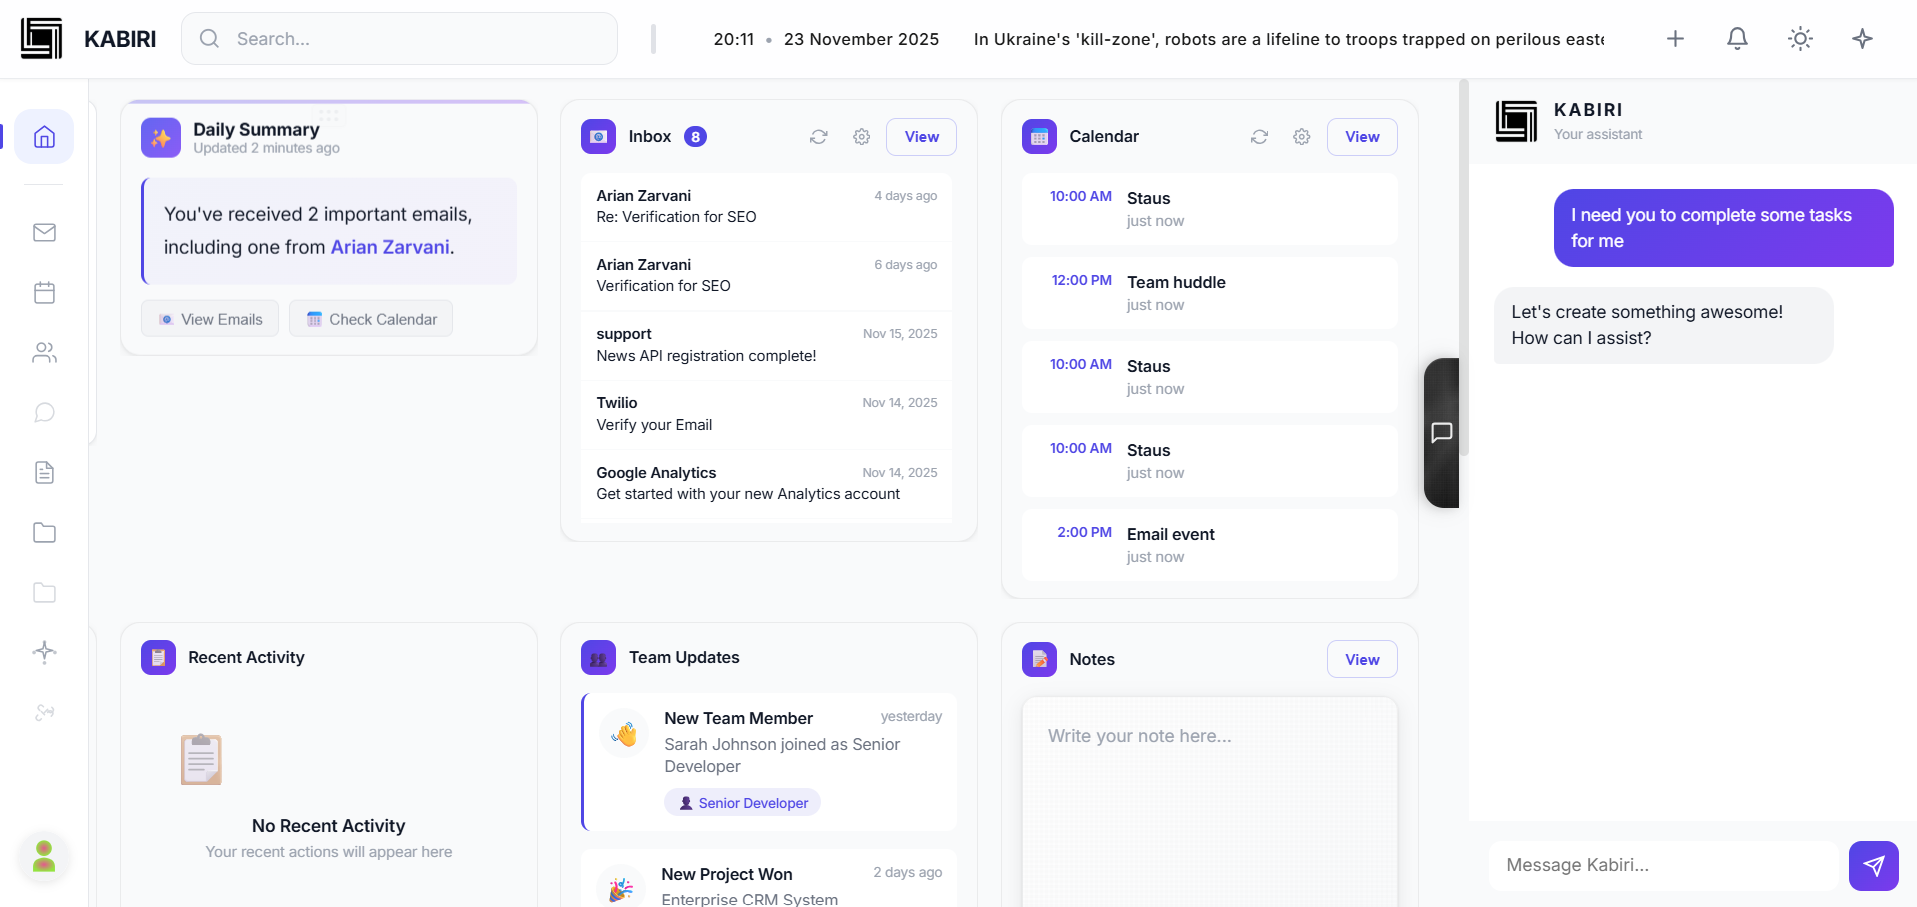The image size is (1917, 907).
Task: Open the documents section in the sidebar
Action: click(44, 472)
